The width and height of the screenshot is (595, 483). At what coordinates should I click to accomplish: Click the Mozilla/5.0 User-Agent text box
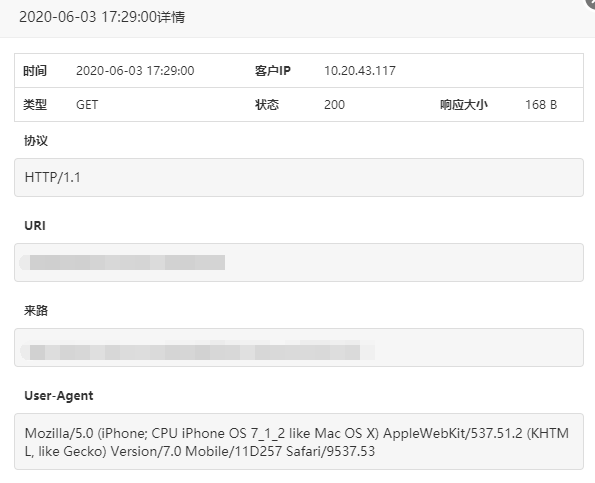click(299, 442)
